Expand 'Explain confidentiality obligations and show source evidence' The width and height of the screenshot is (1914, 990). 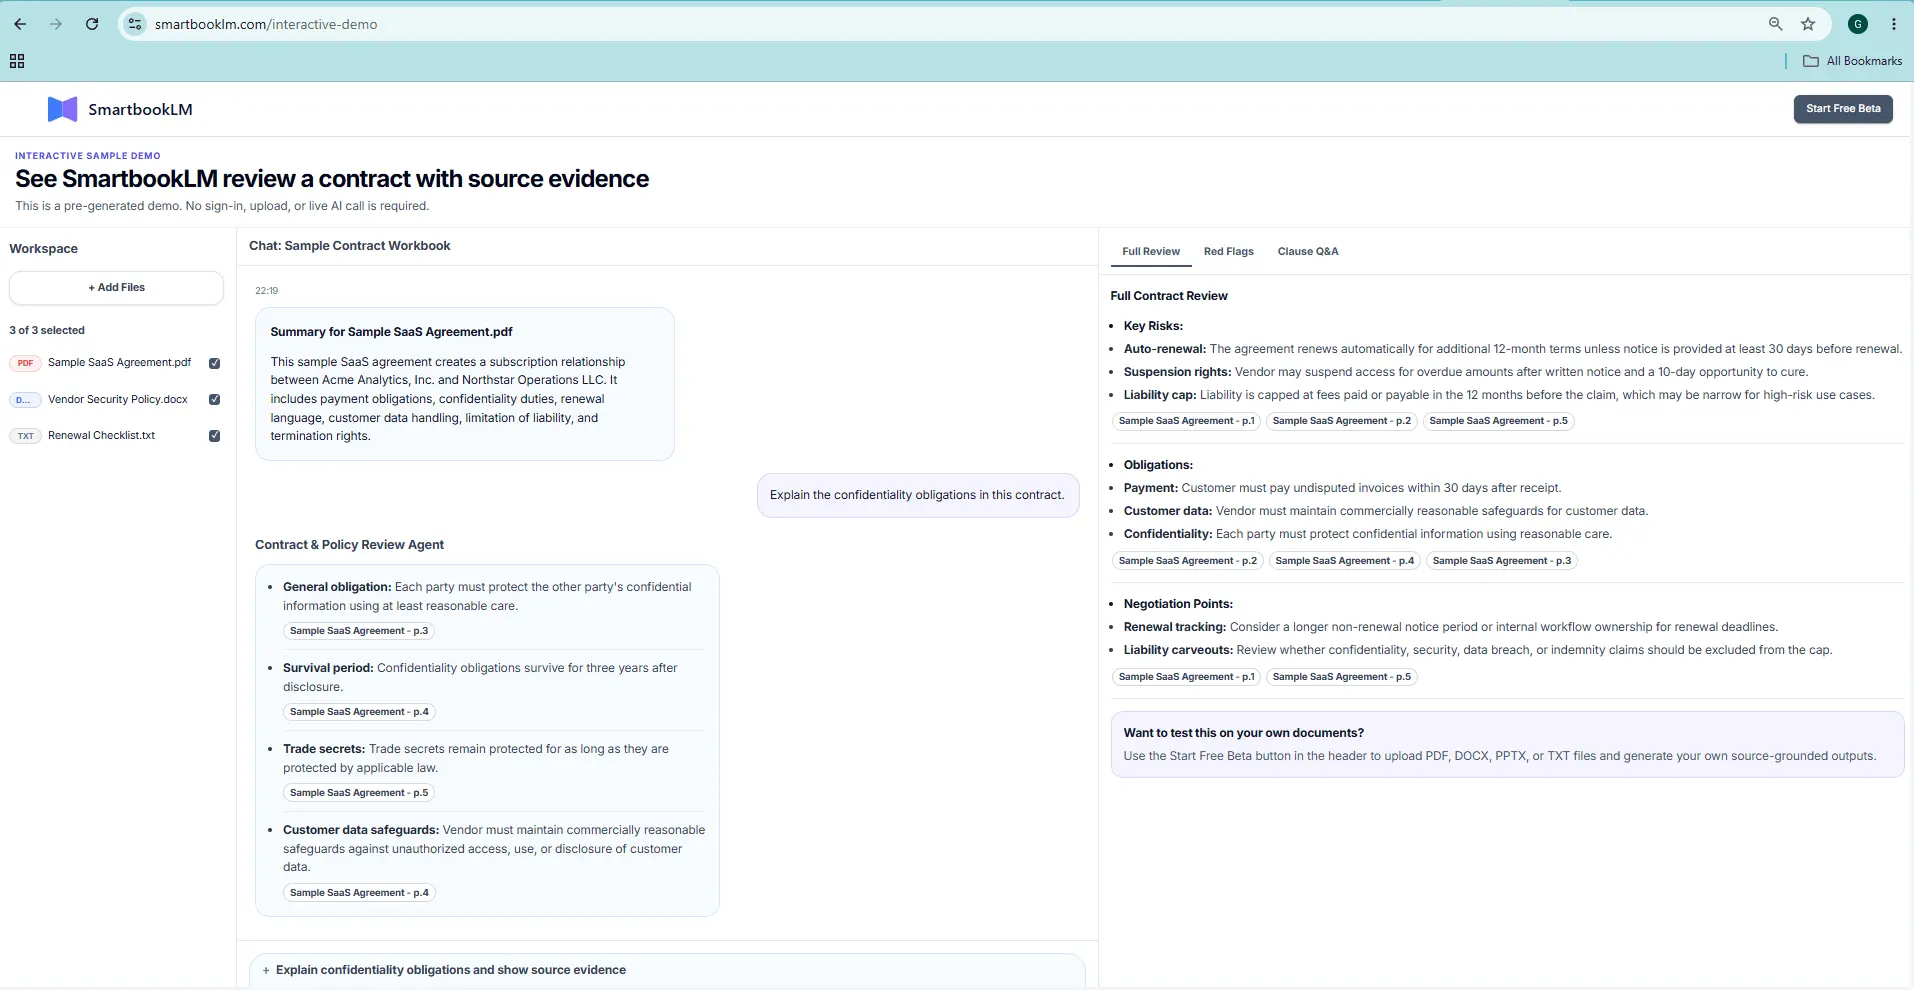point(667,970)
